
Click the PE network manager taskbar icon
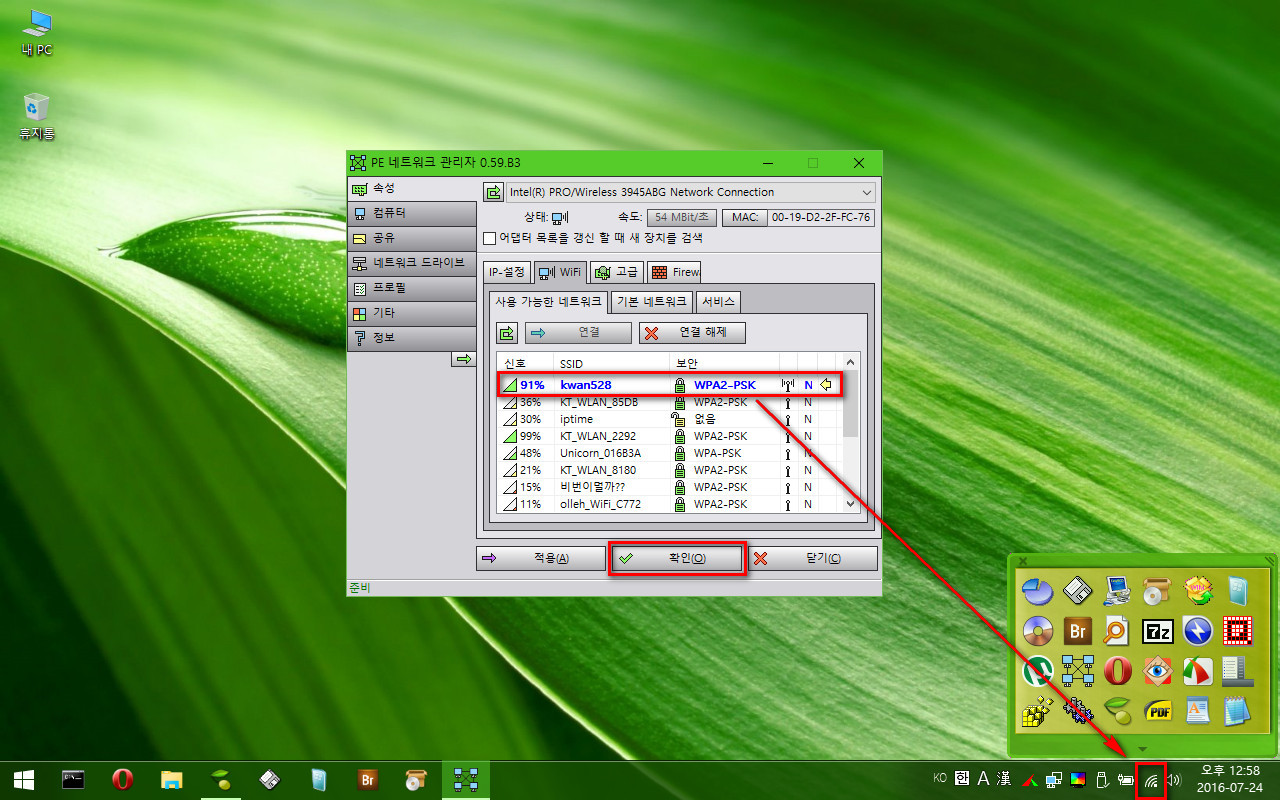[x=466, y=780]
